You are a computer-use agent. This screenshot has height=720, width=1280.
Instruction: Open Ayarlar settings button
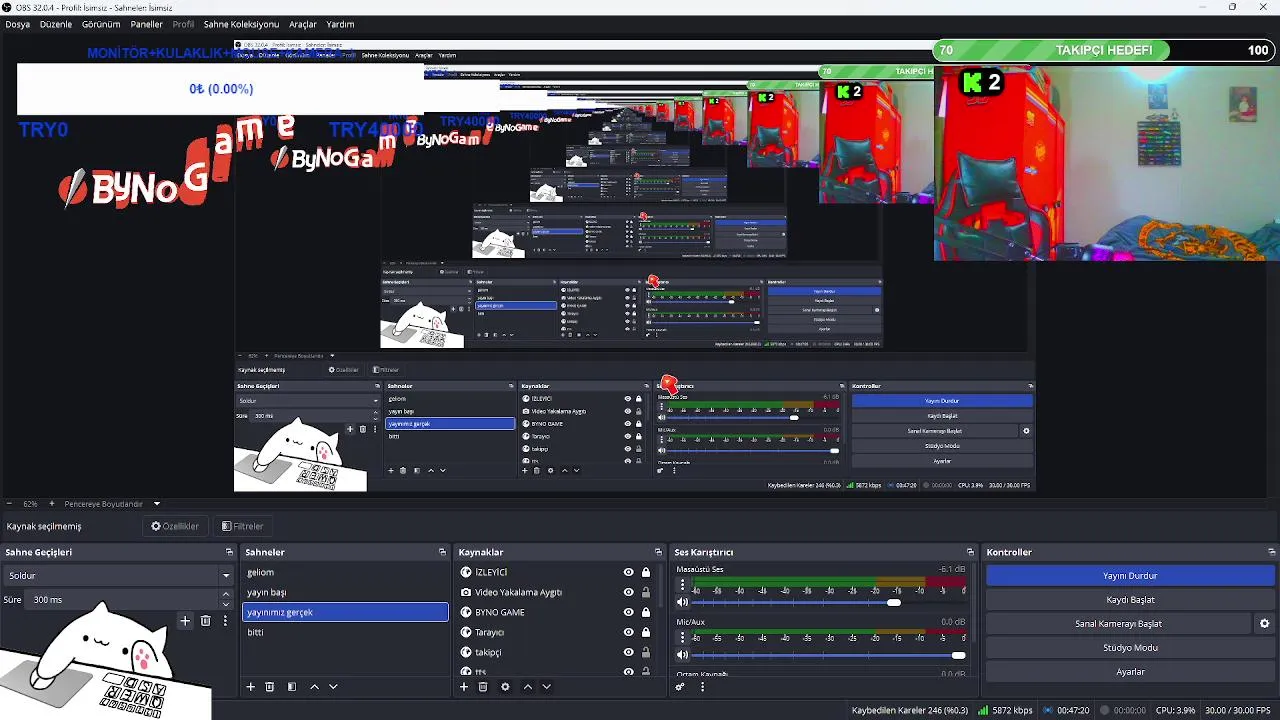pyautogui.click(x=1130, y=672)
